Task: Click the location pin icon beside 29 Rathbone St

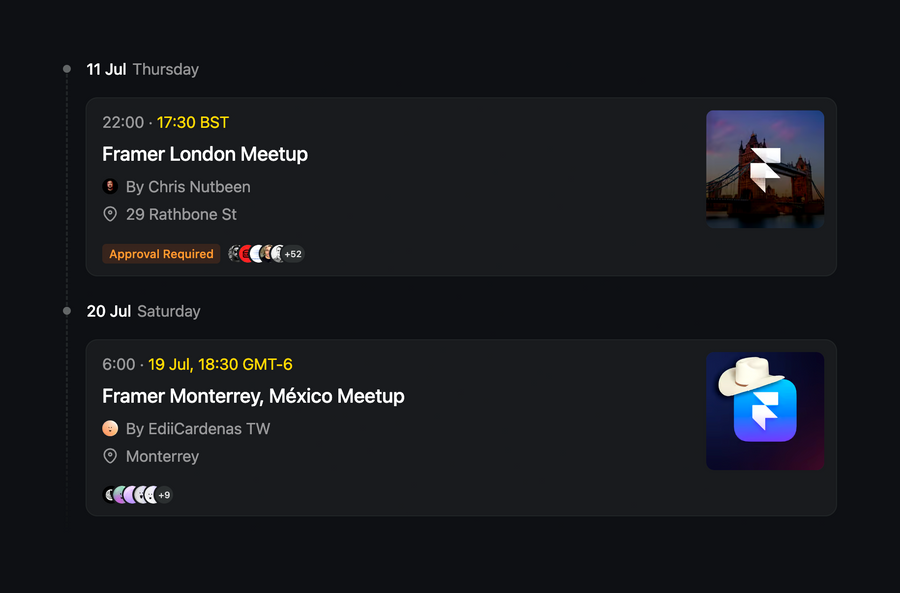Action: [110, 214]
